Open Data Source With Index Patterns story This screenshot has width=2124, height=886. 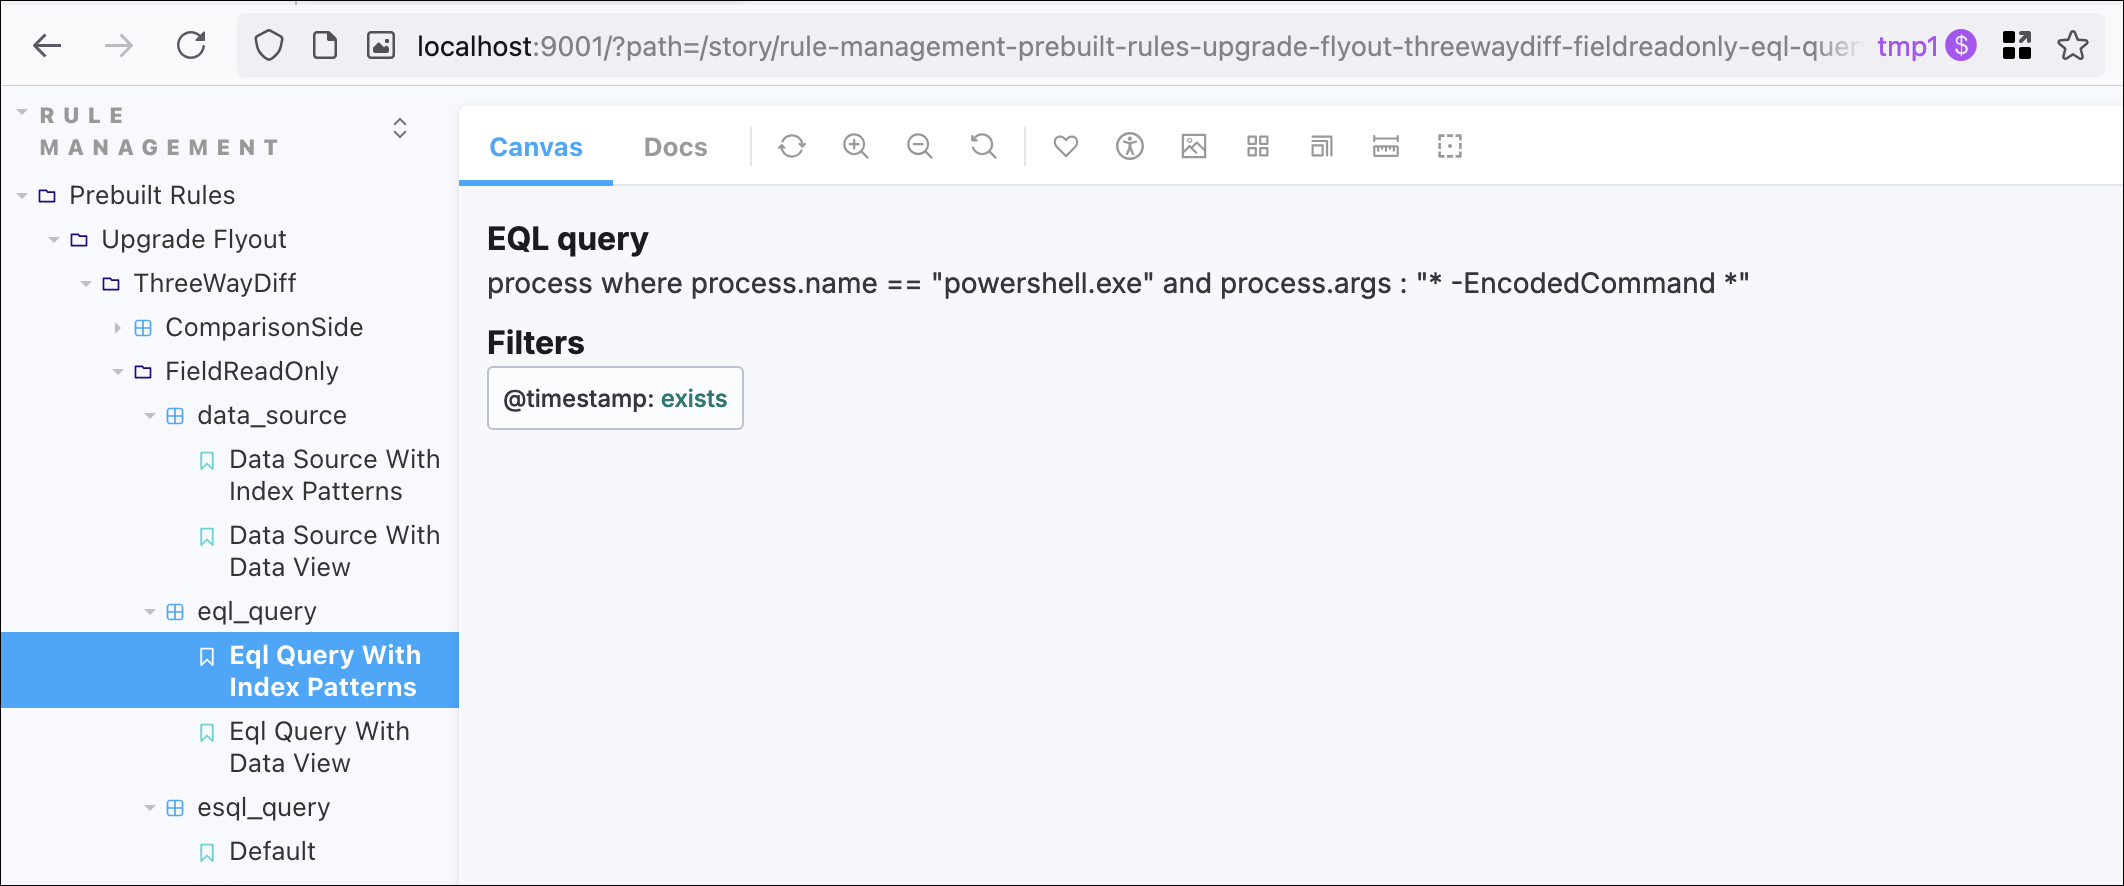tap(334, 475)
